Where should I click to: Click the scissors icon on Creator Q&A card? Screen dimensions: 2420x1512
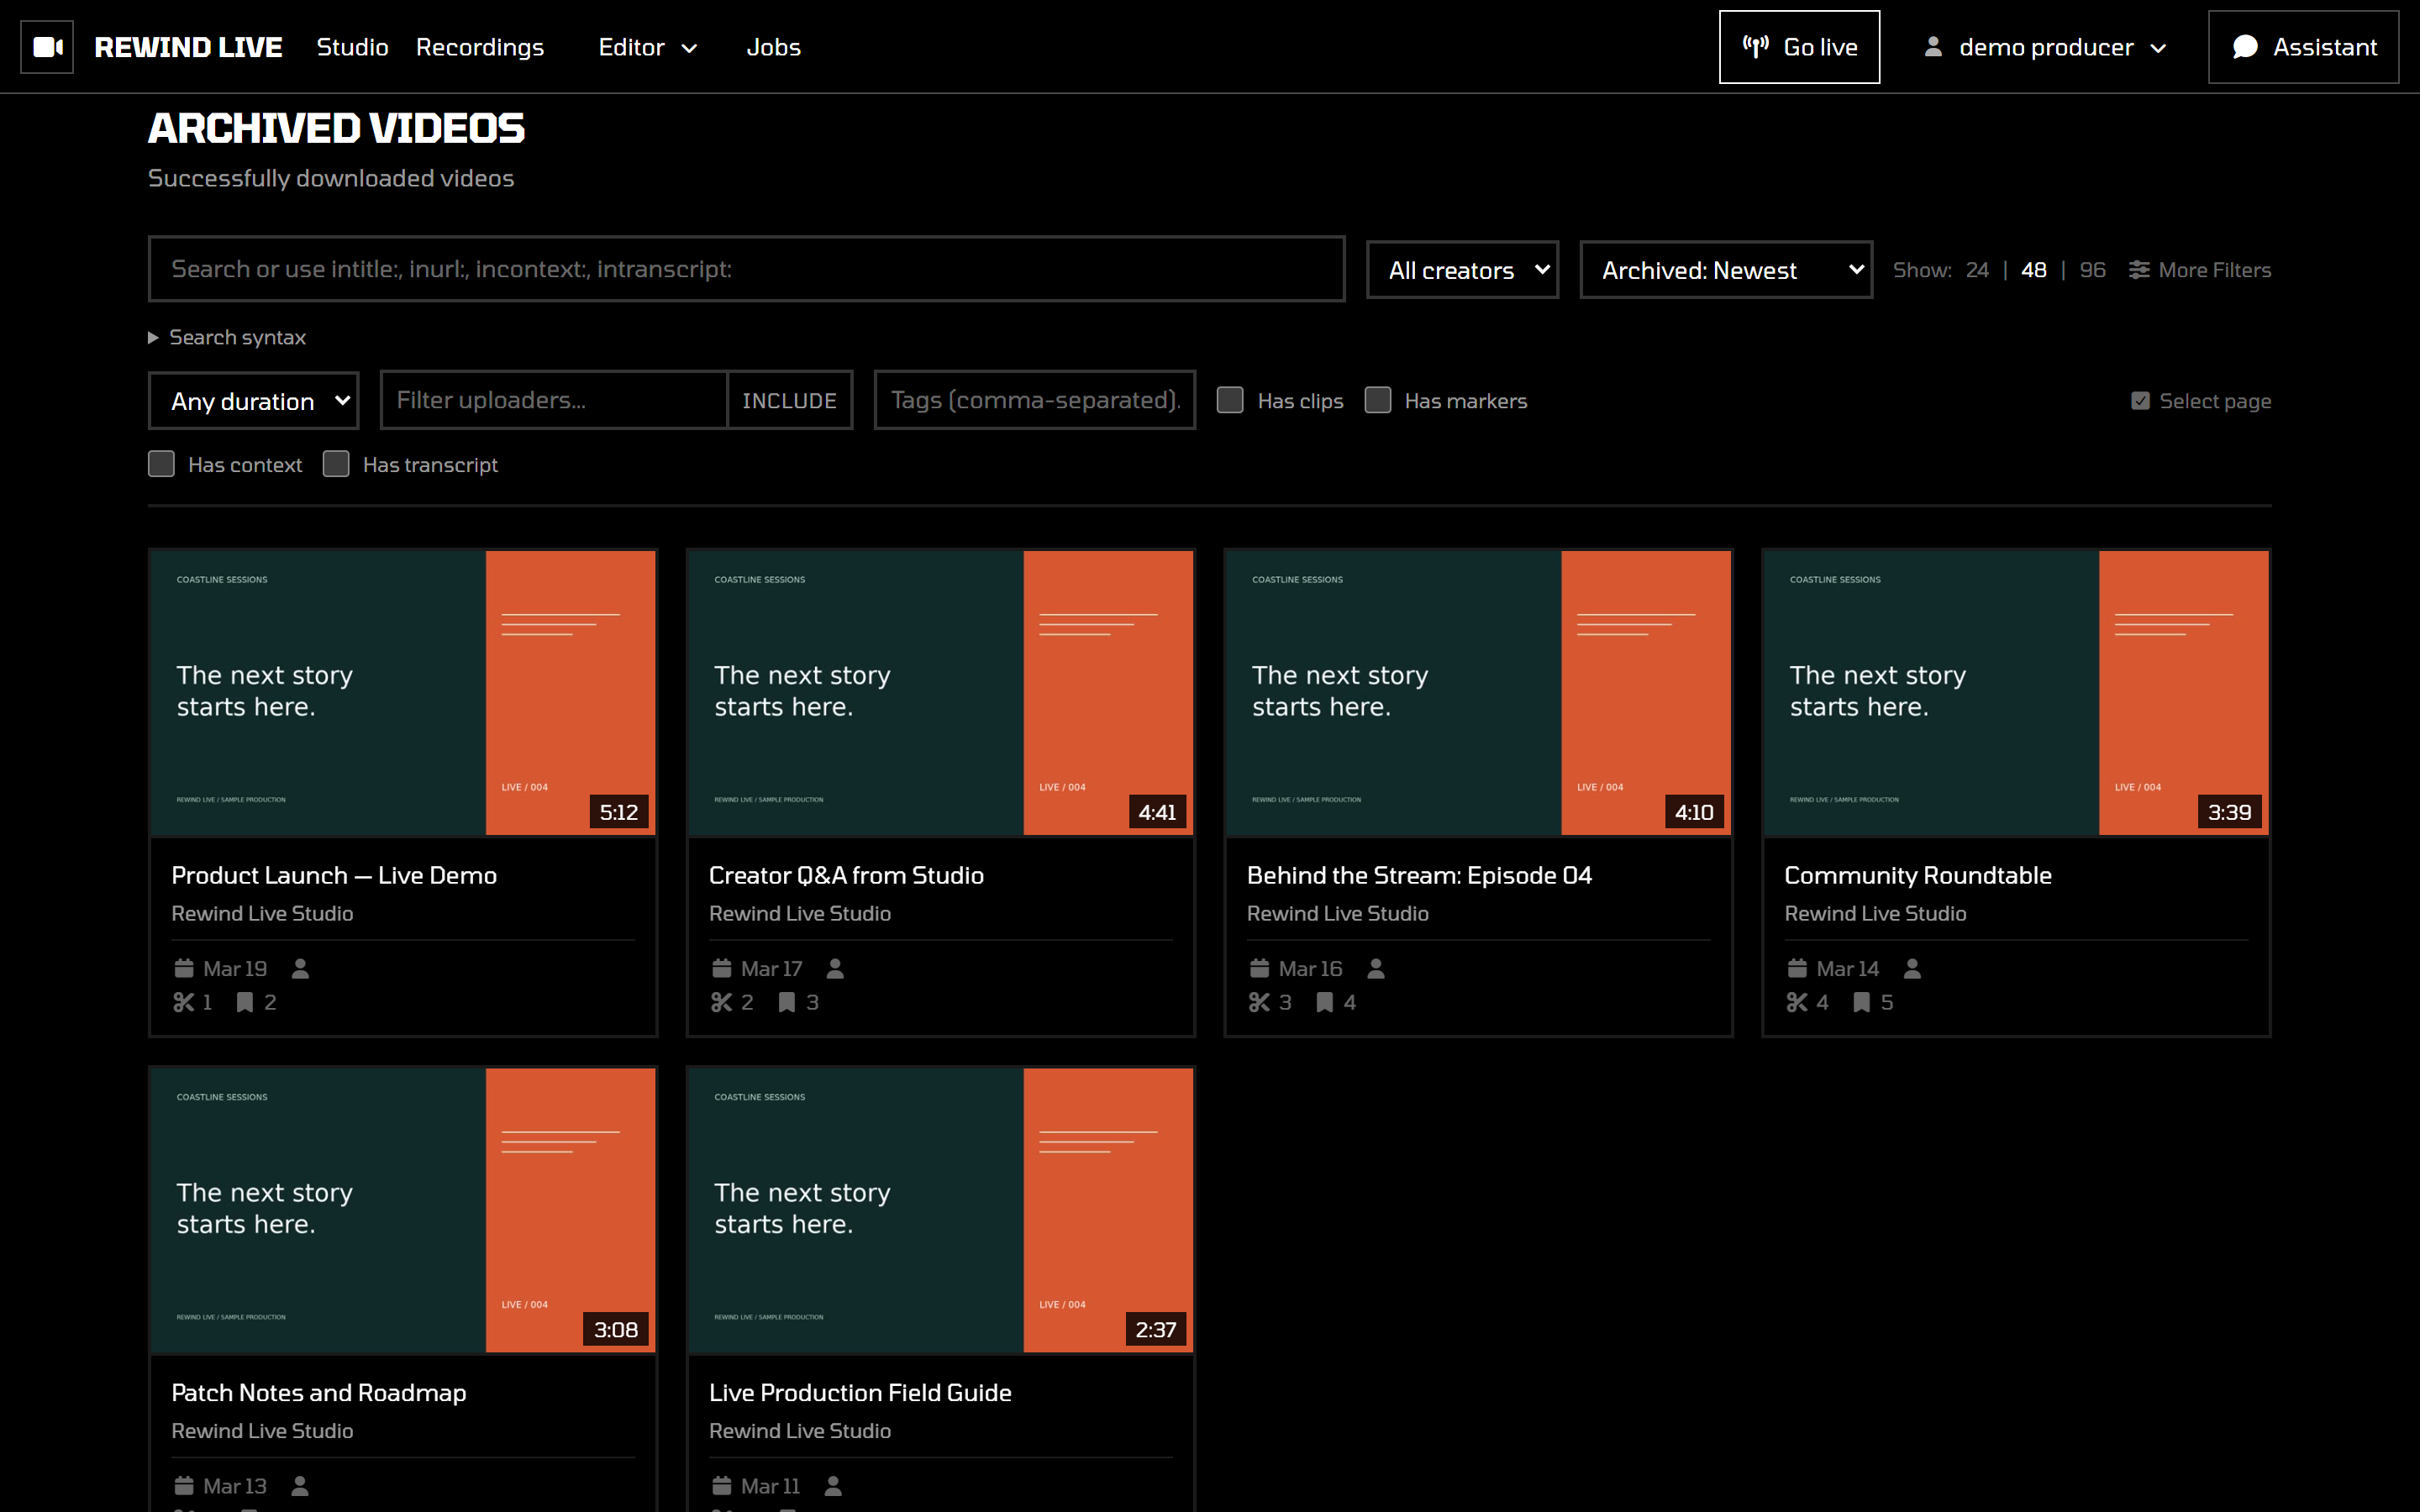pyautogui.click(x=721, y=1002)
